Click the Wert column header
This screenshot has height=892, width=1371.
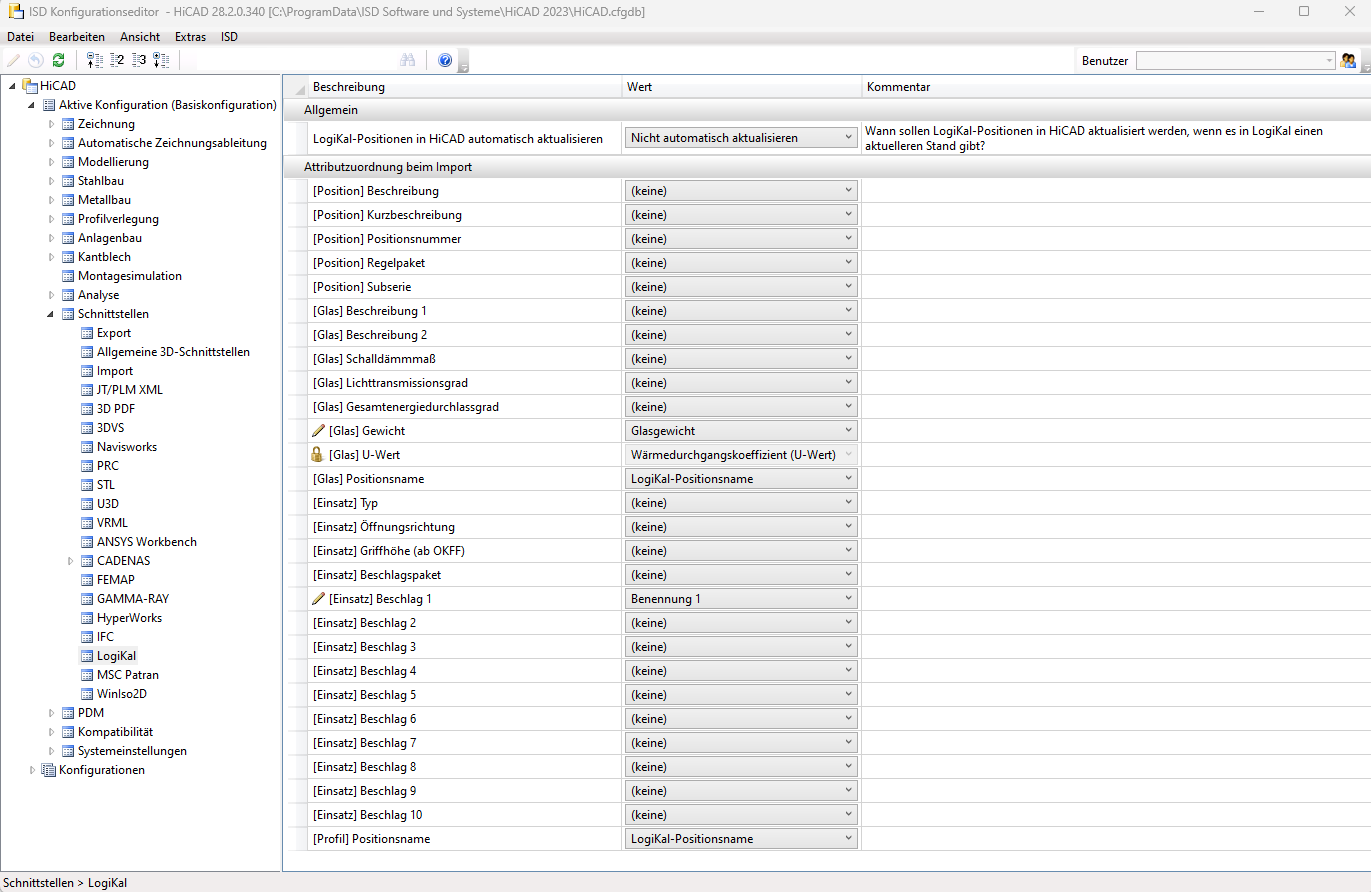click(741, 87)
